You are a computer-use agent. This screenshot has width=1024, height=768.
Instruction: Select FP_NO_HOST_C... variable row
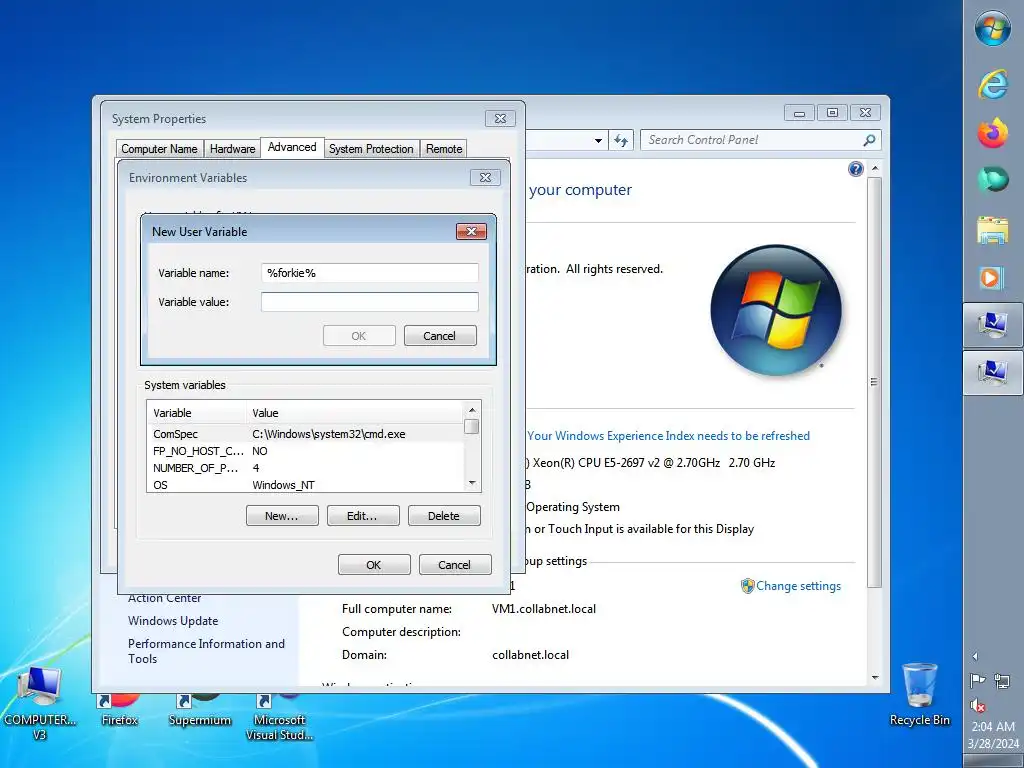(x=305, y=451)
